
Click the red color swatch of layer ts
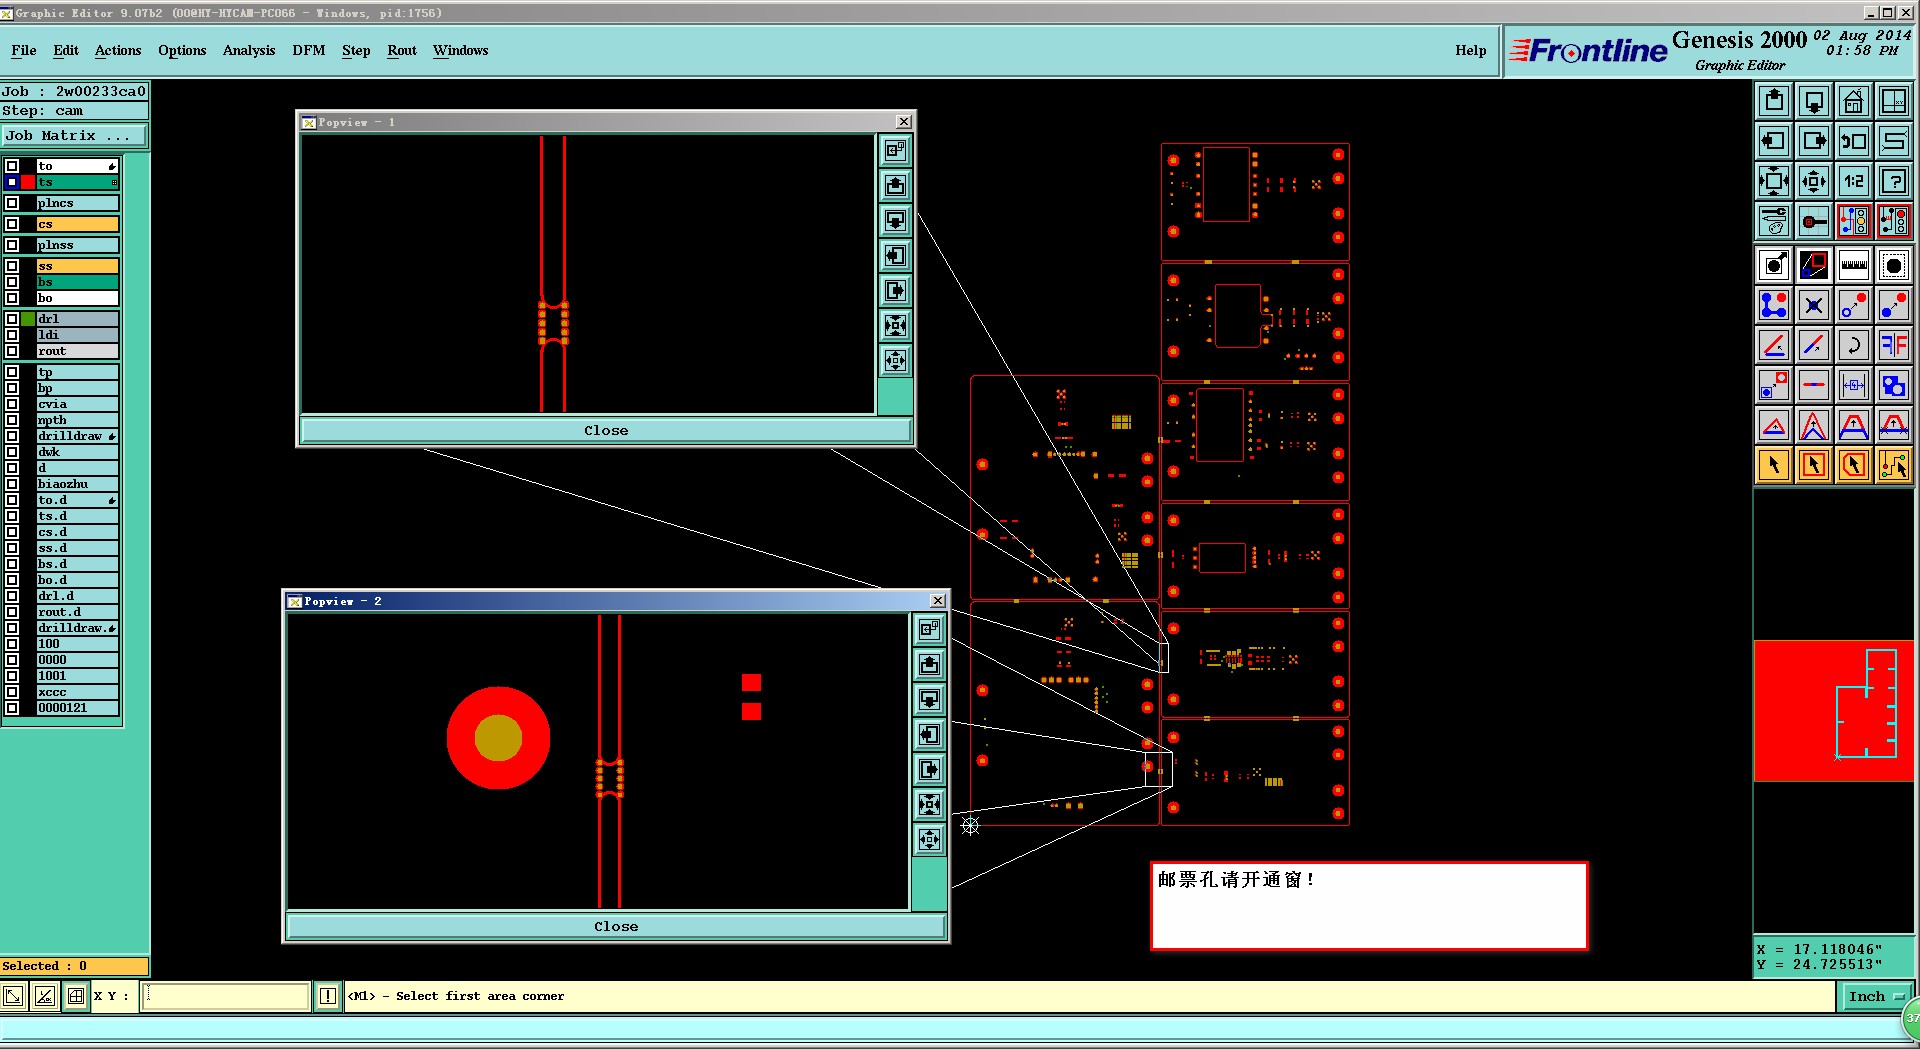pyautogui.click(x=28, y=182)
